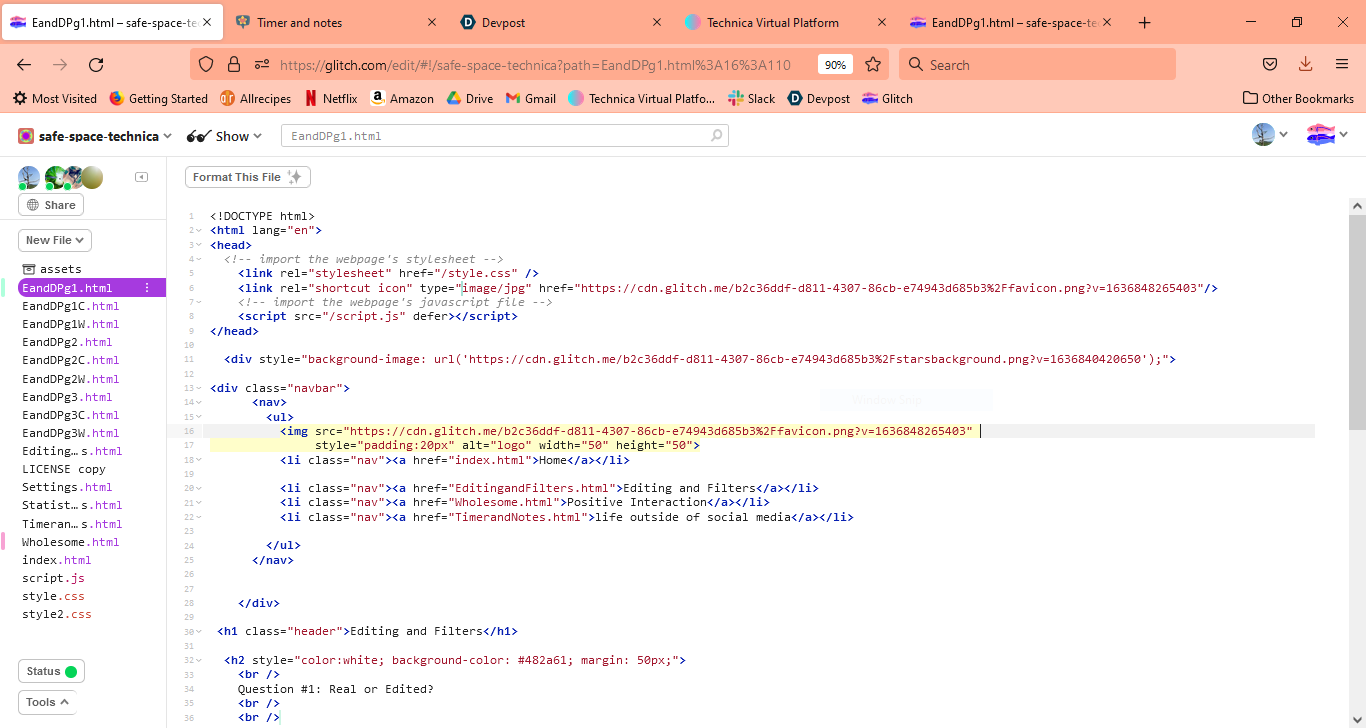Open a new browser tab
The width and height of the screenshot is (1366, 728).
click(x=1145, y=22)
